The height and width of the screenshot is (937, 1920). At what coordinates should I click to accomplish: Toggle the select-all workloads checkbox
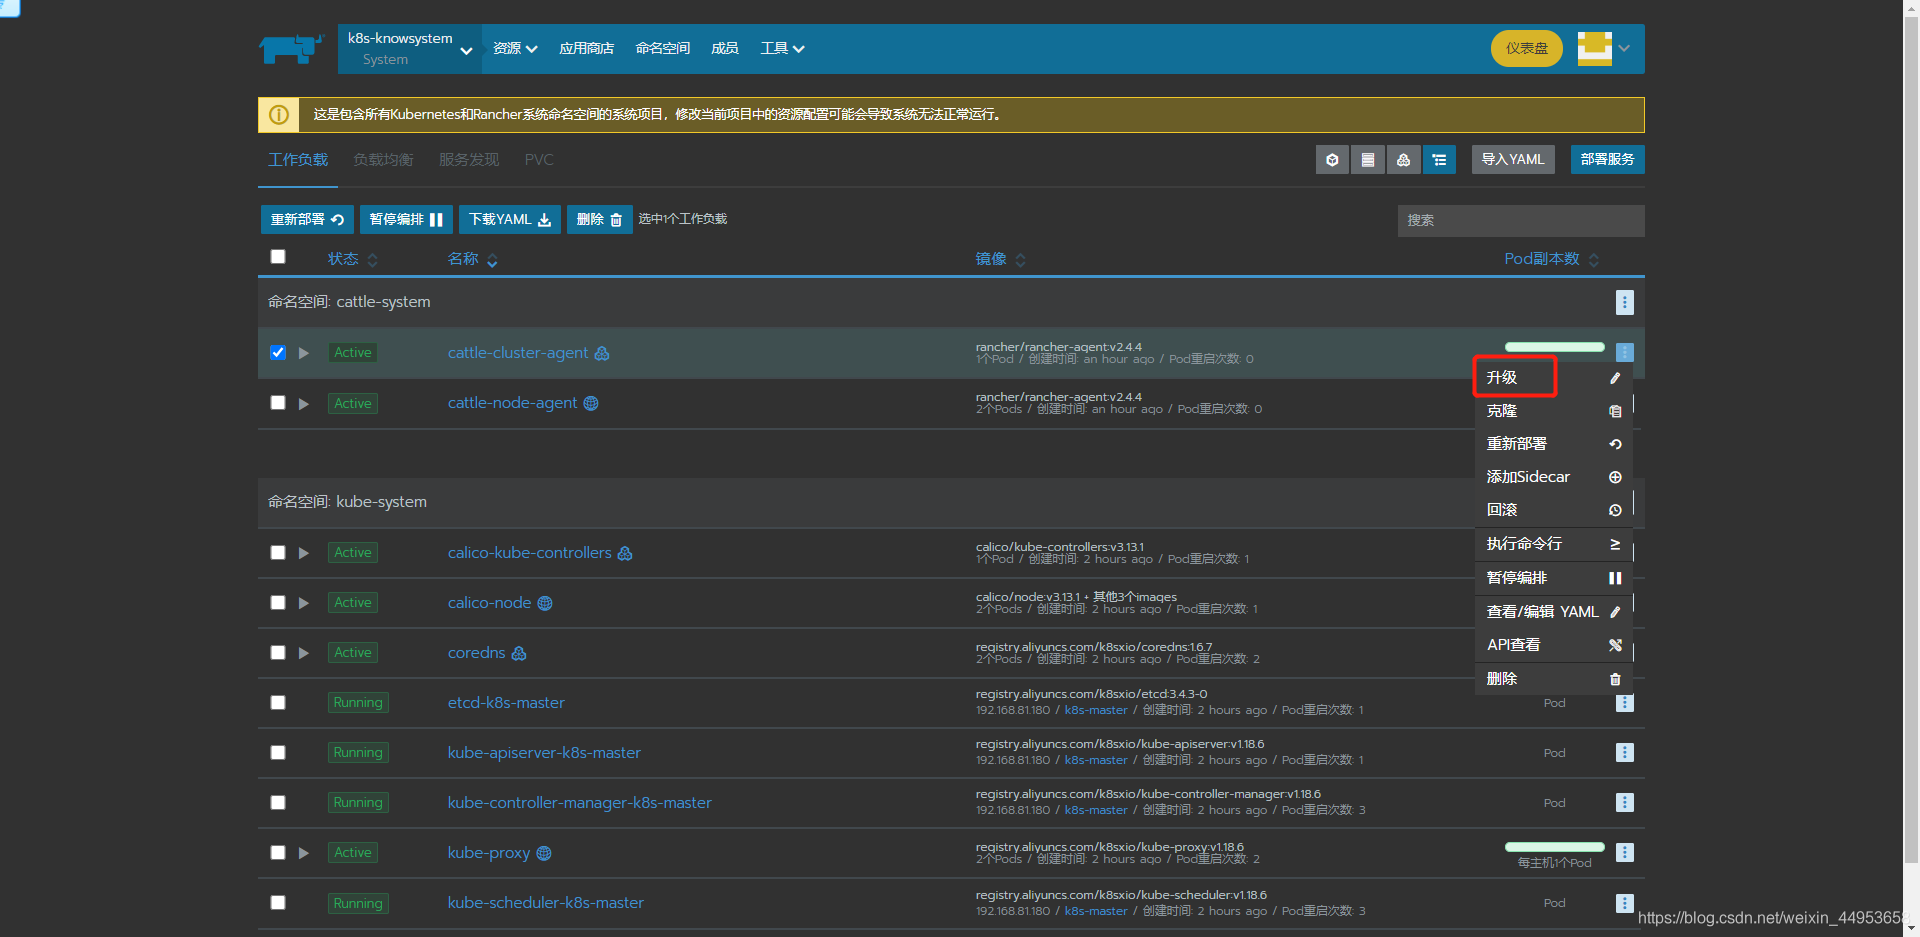click(x=278, y=257)
